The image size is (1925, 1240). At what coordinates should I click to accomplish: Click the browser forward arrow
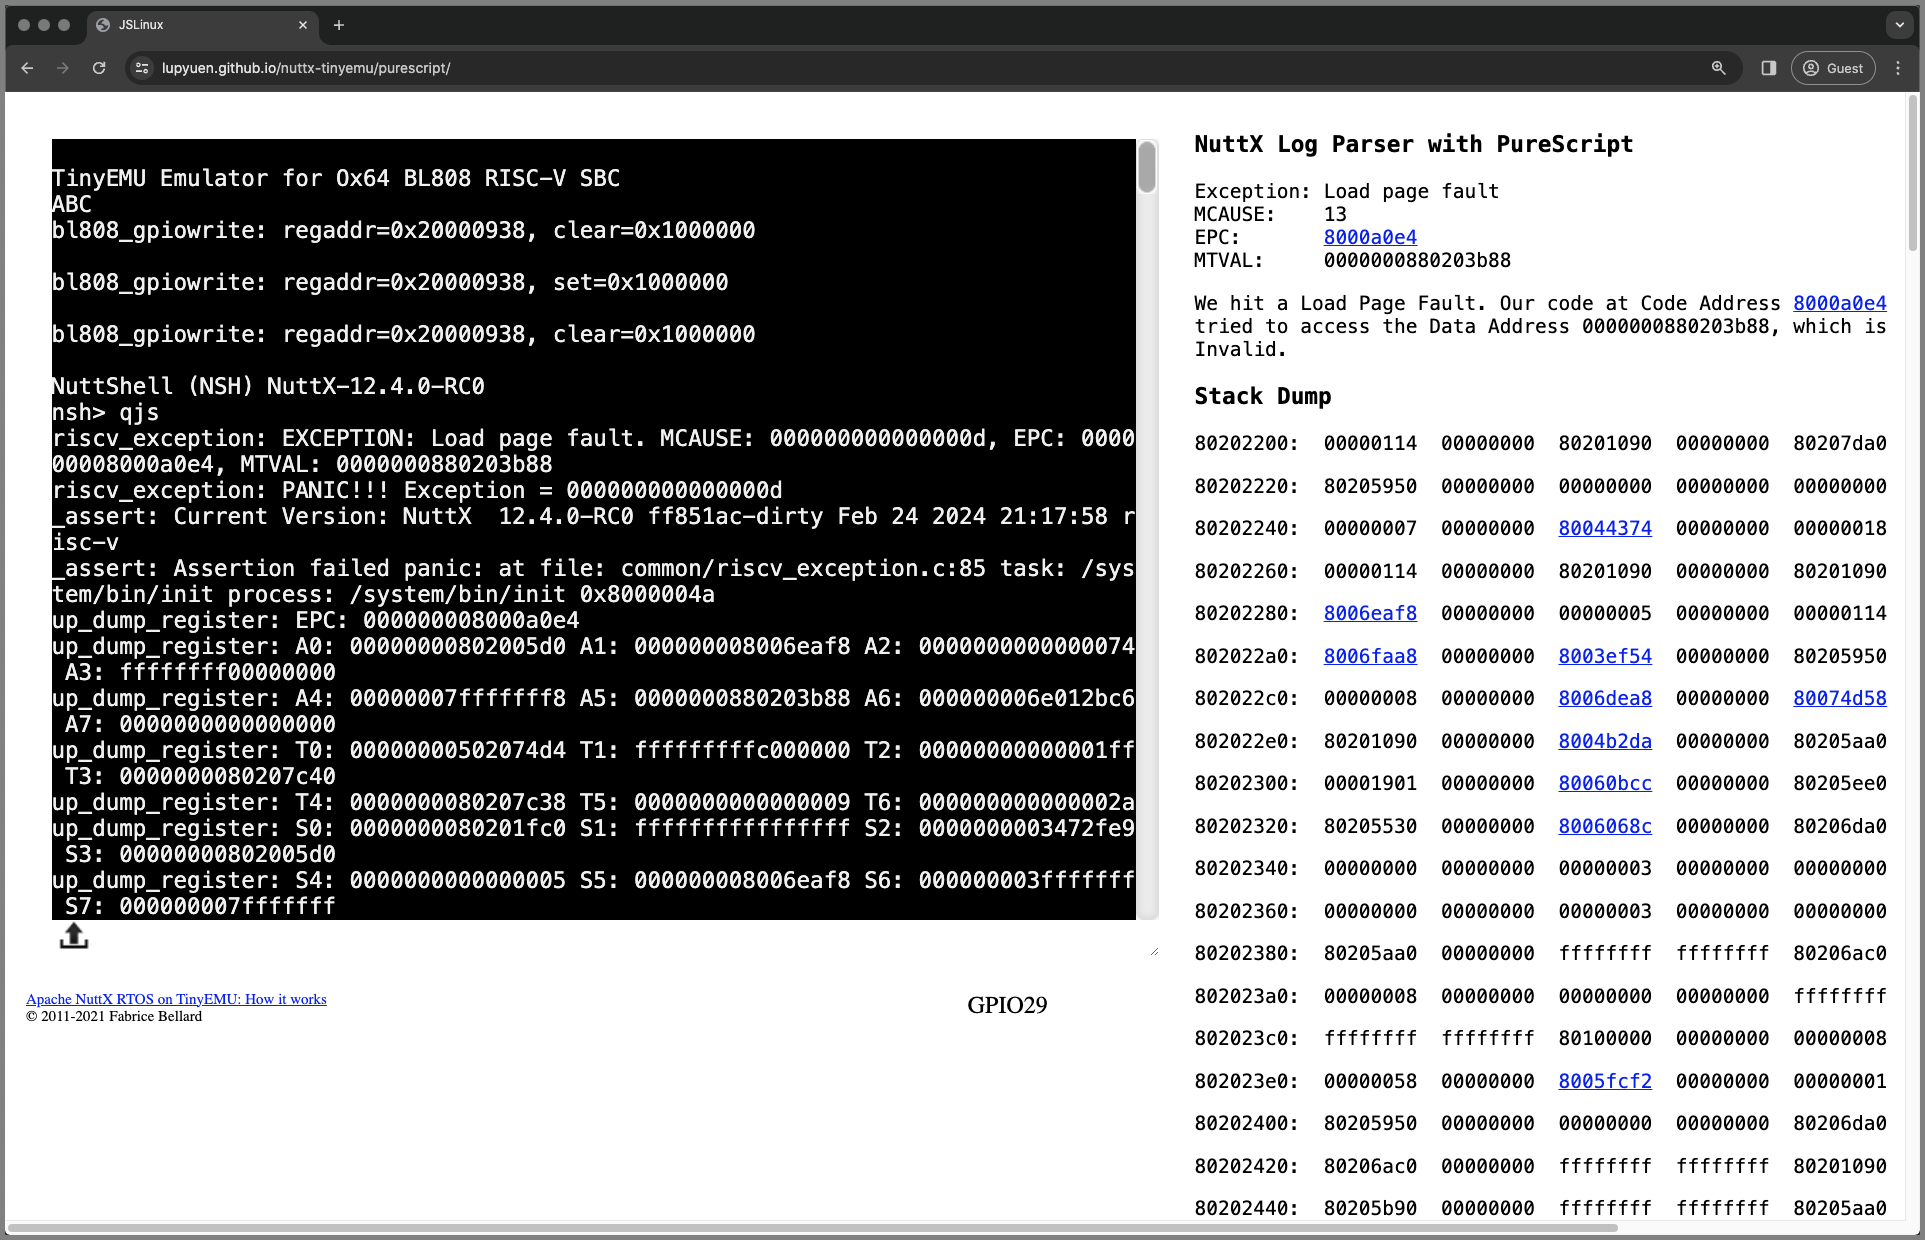tap(62, 68)
